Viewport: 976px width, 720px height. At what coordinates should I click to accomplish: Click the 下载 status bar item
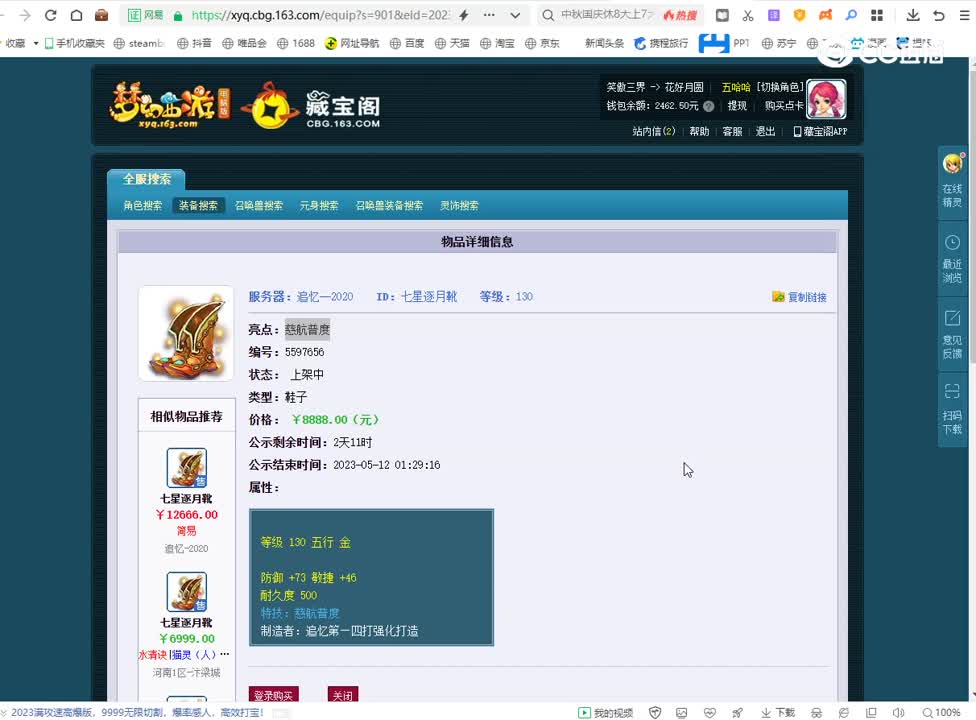coord(777,713)
